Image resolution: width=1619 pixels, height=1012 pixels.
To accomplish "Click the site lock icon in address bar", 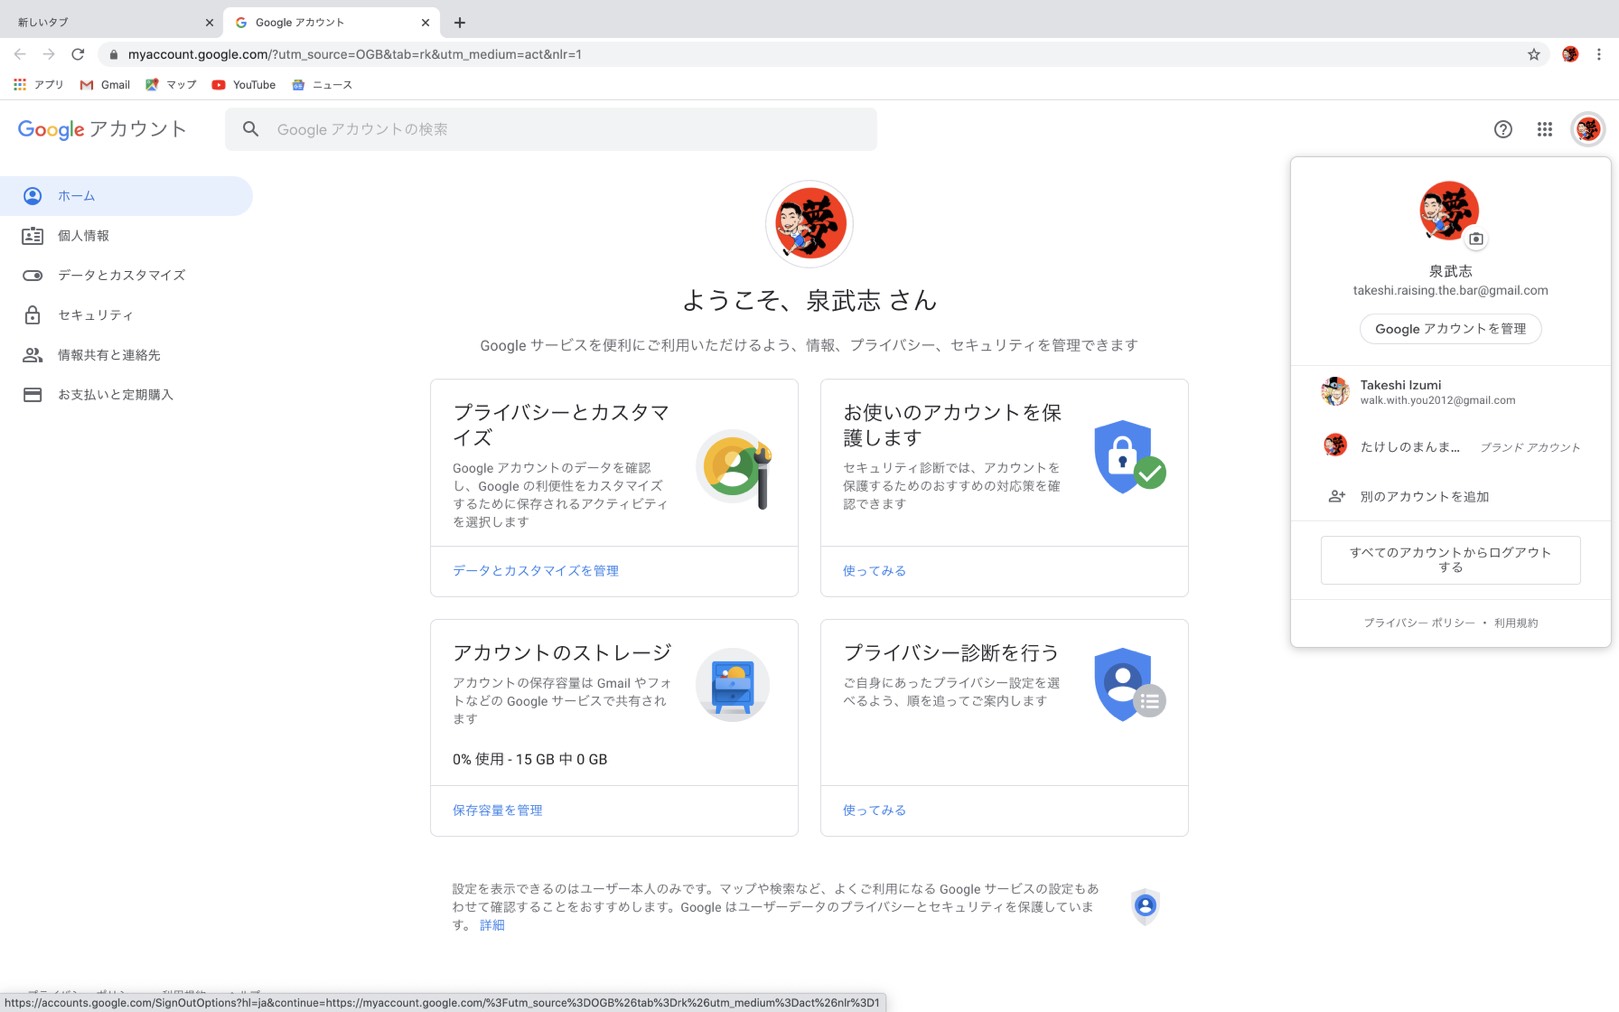I will click(114, 54).
